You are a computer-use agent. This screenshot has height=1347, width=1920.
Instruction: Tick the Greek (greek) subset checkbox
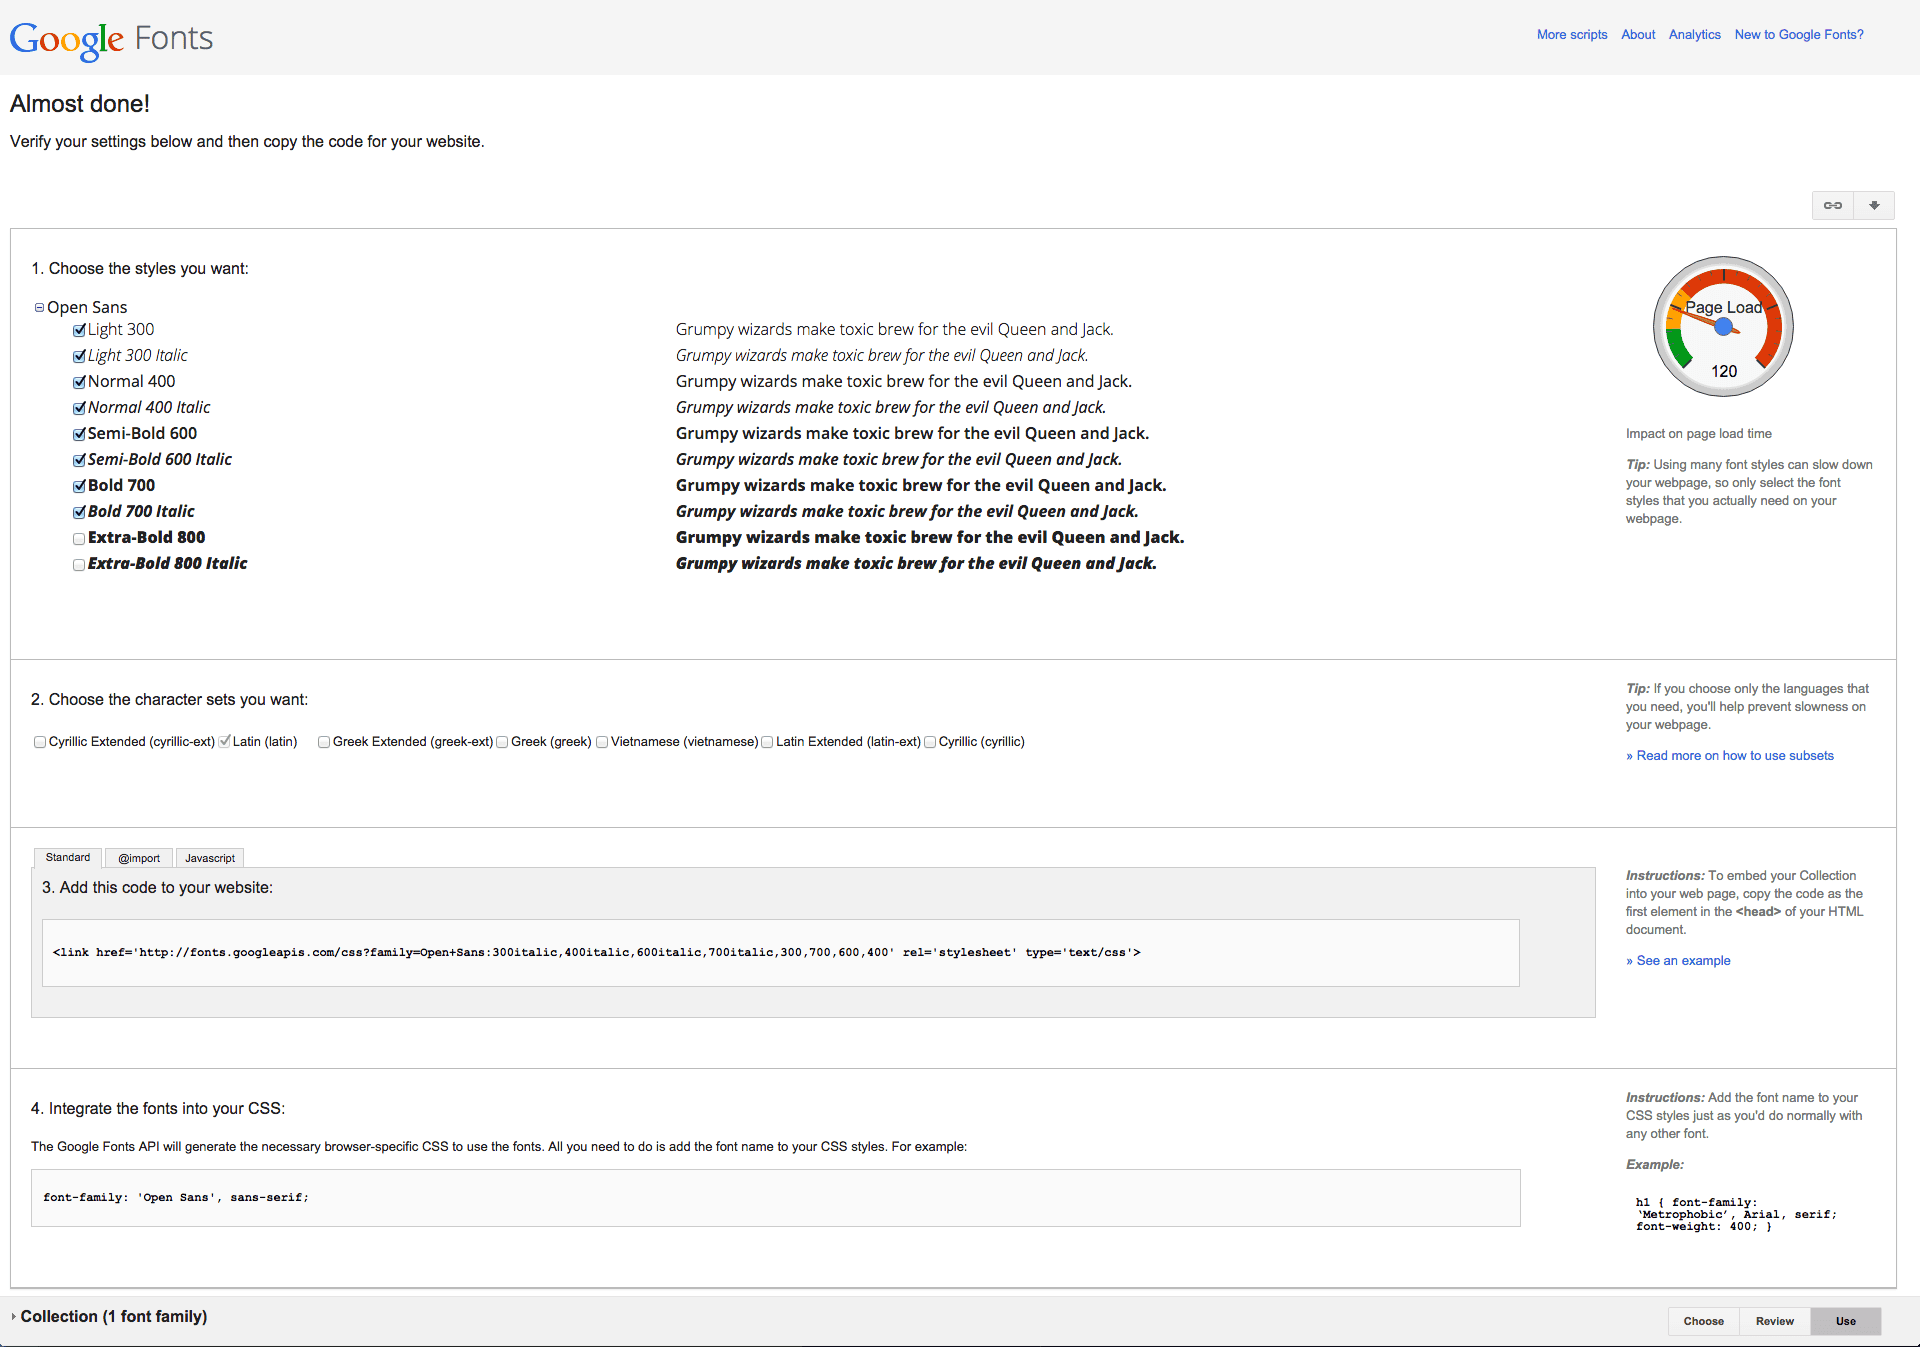[x=502, y=742]
